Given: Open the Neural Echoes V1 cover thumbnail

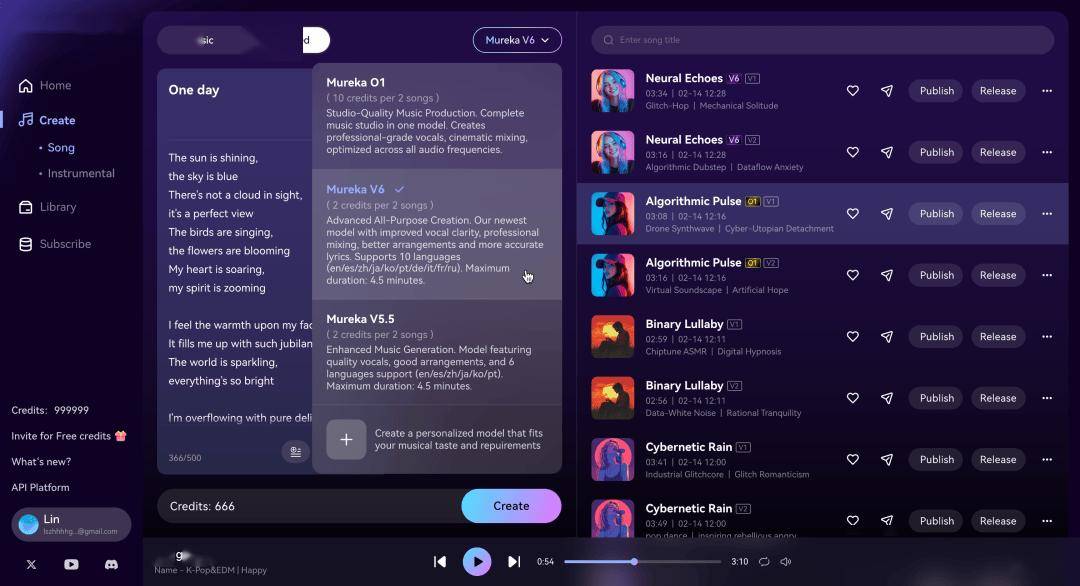Looking at the screenshot, I should (x=612, y=90).
